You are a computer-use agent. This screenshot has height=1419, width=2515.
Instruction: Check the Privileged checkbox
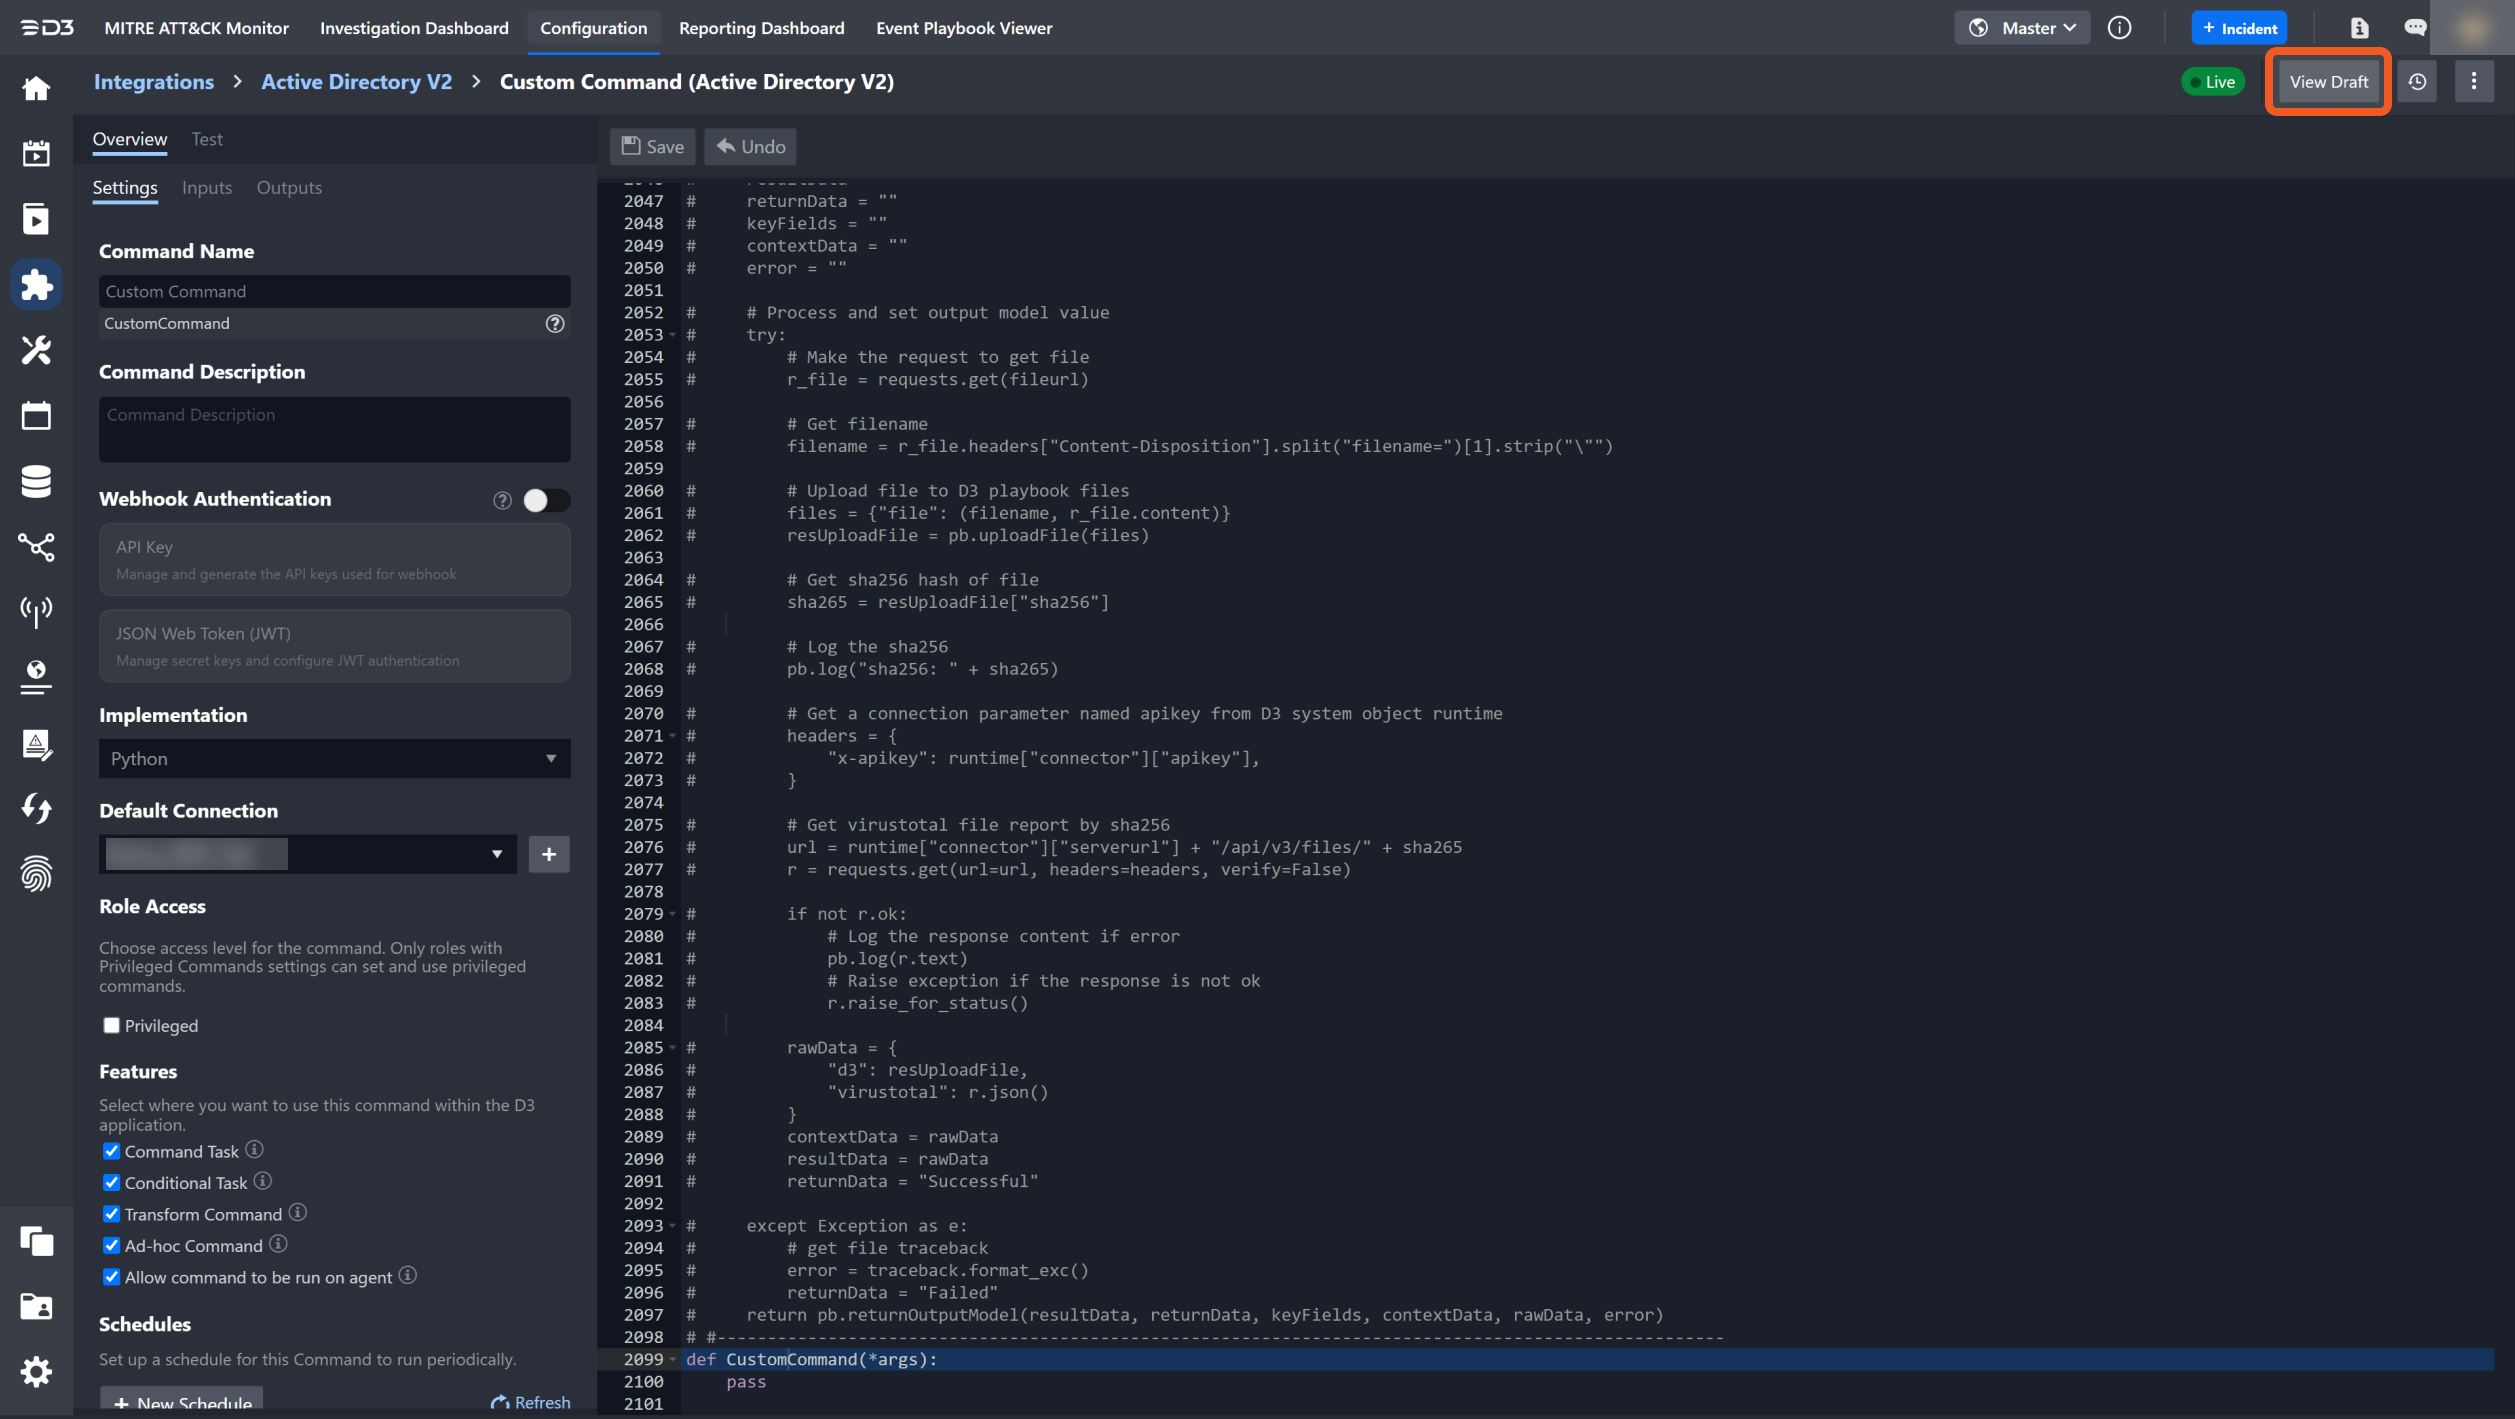tap(111, 1025)
